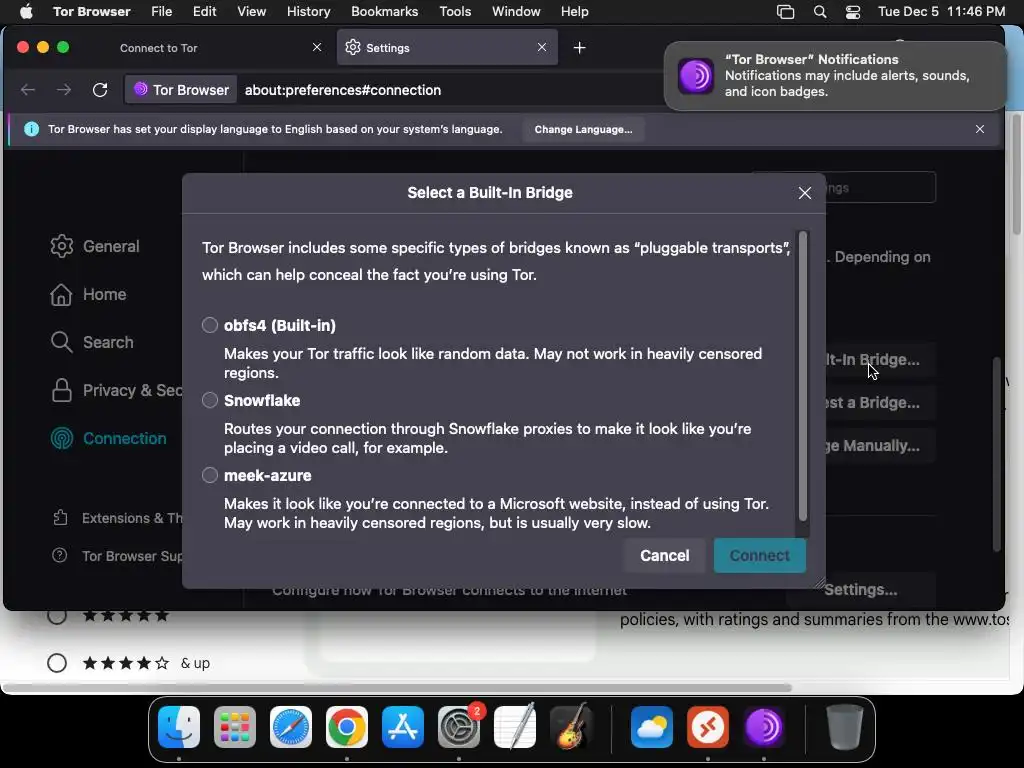1024x768 pixels.
Task: Open the Tor Browser Support link
Action: click(x=118, y=556)
